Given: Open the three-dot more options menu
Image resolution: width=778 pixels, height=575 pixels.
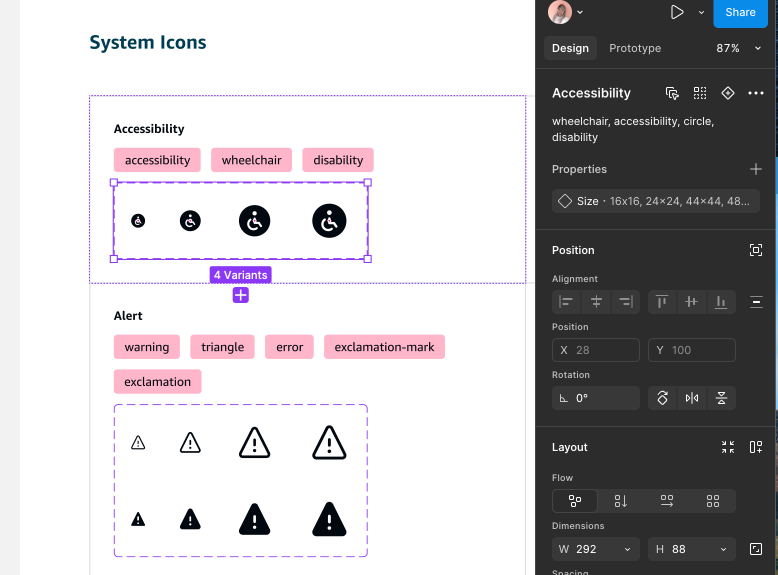Looking at the screenshot, I should coord(755,93).
